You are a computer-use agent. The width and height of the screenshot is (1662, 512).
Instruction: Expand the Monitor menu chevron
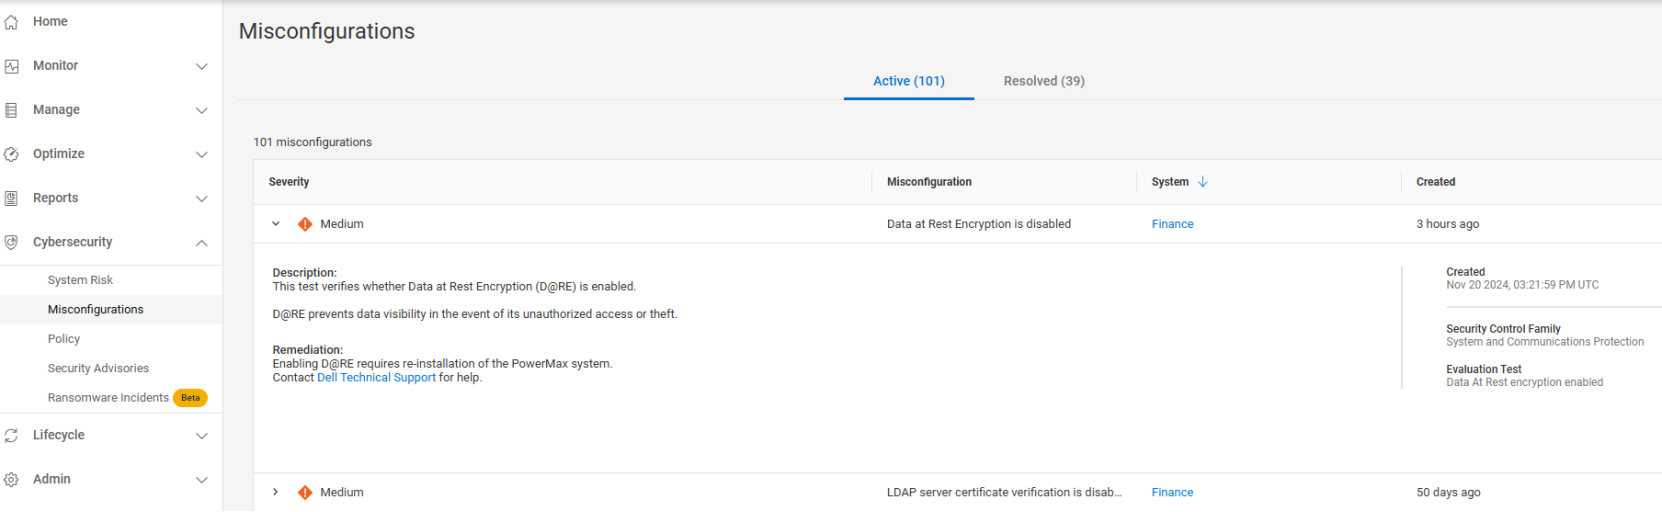(201, 66)
